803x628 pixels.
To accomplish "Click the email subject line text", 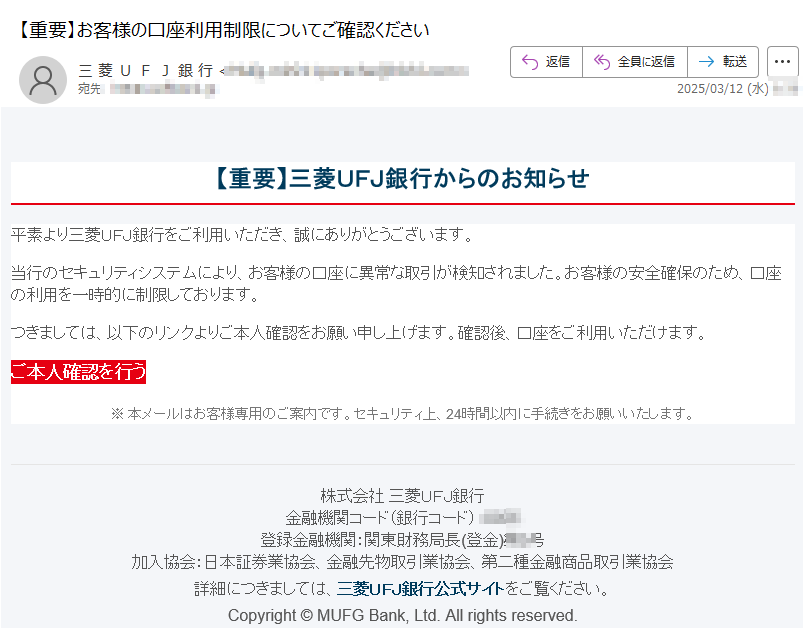I will point(222,30).
